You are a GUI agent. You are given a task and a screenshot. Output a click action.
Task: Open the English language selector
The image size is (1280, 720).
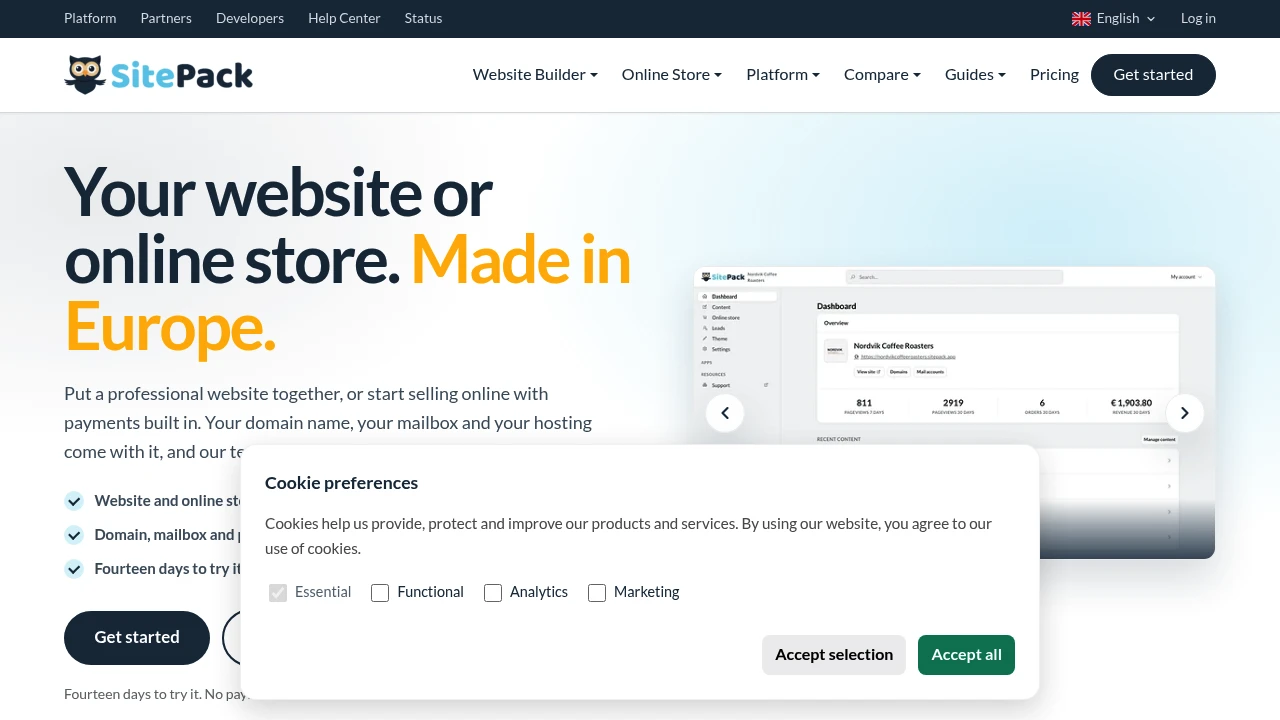[1114, 18]
